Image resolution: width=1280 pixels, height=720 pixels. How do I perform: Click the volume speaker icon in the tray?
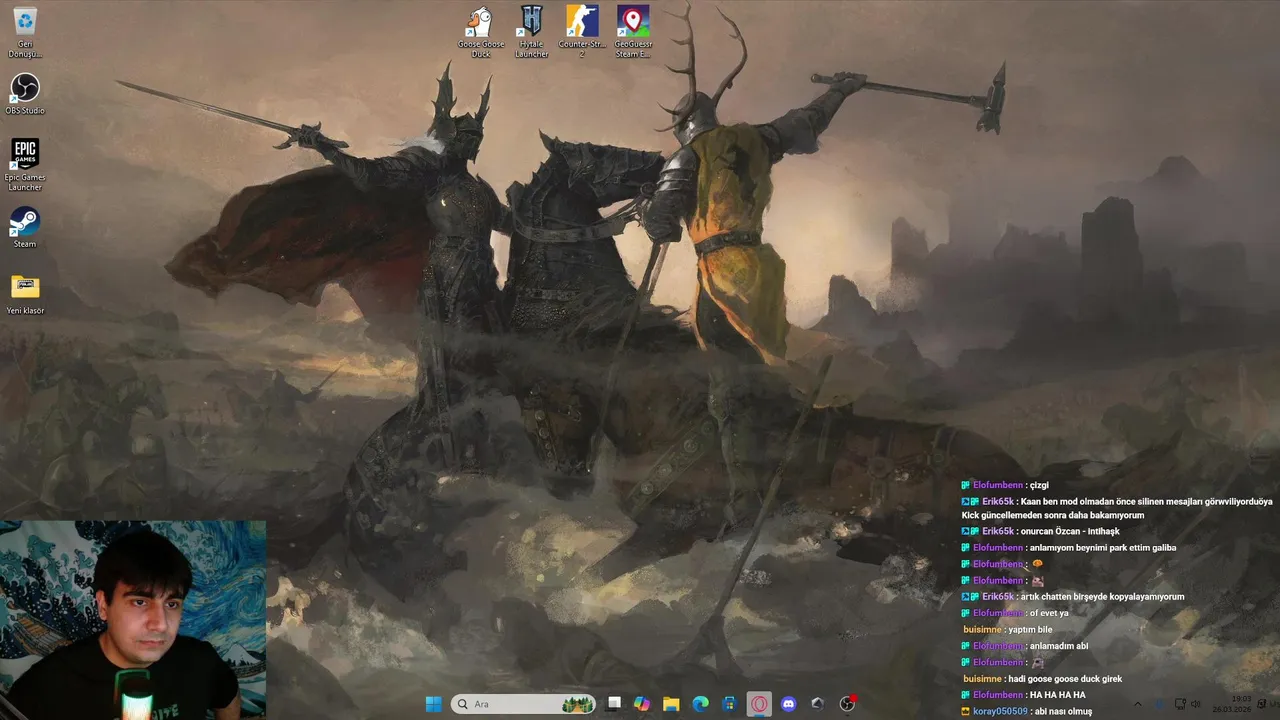(1196, 704)
